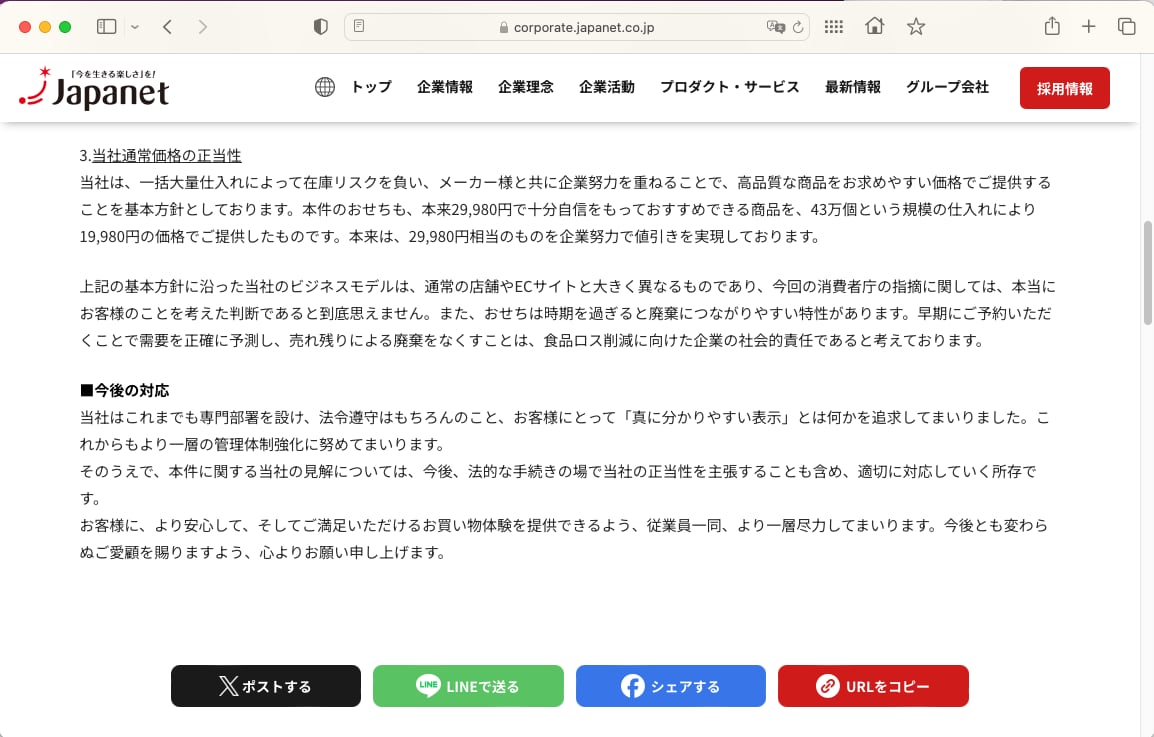Open the 企業情報 menu item

(445, 87)
